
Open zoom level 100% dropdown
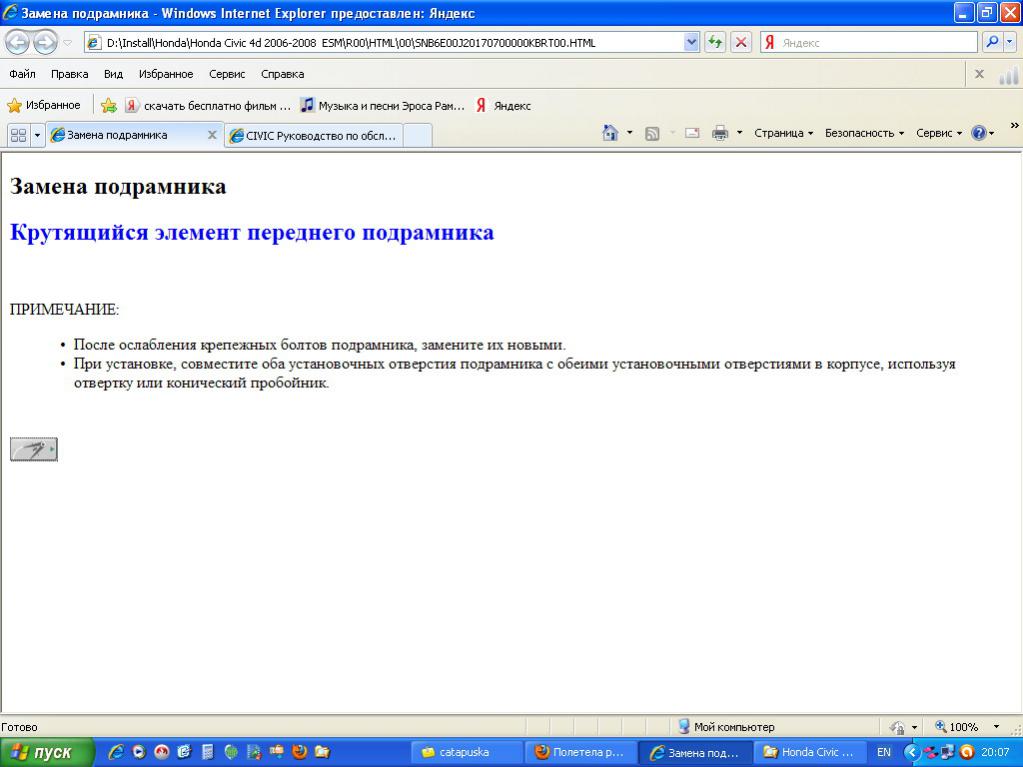click(x=995, y=727)
